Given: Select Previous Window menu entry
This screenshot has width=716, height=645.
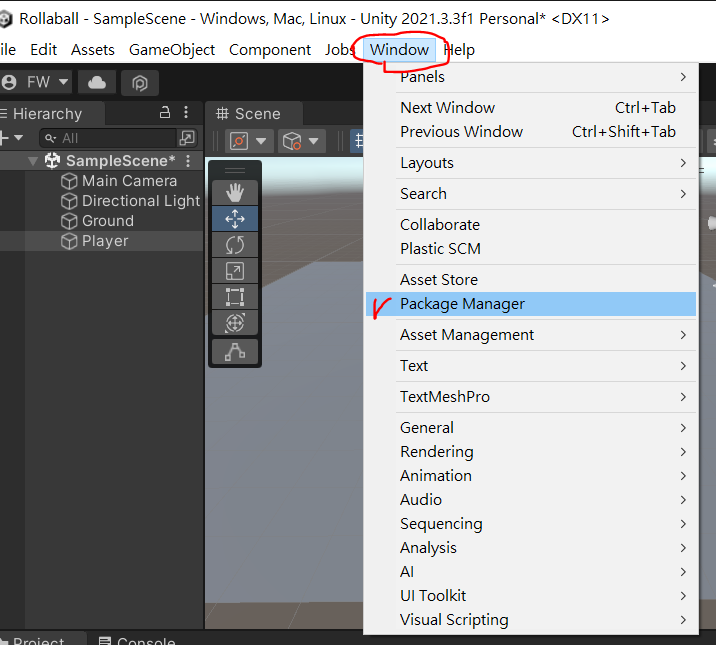Looking at the screenshot, I should coord(531,132).
